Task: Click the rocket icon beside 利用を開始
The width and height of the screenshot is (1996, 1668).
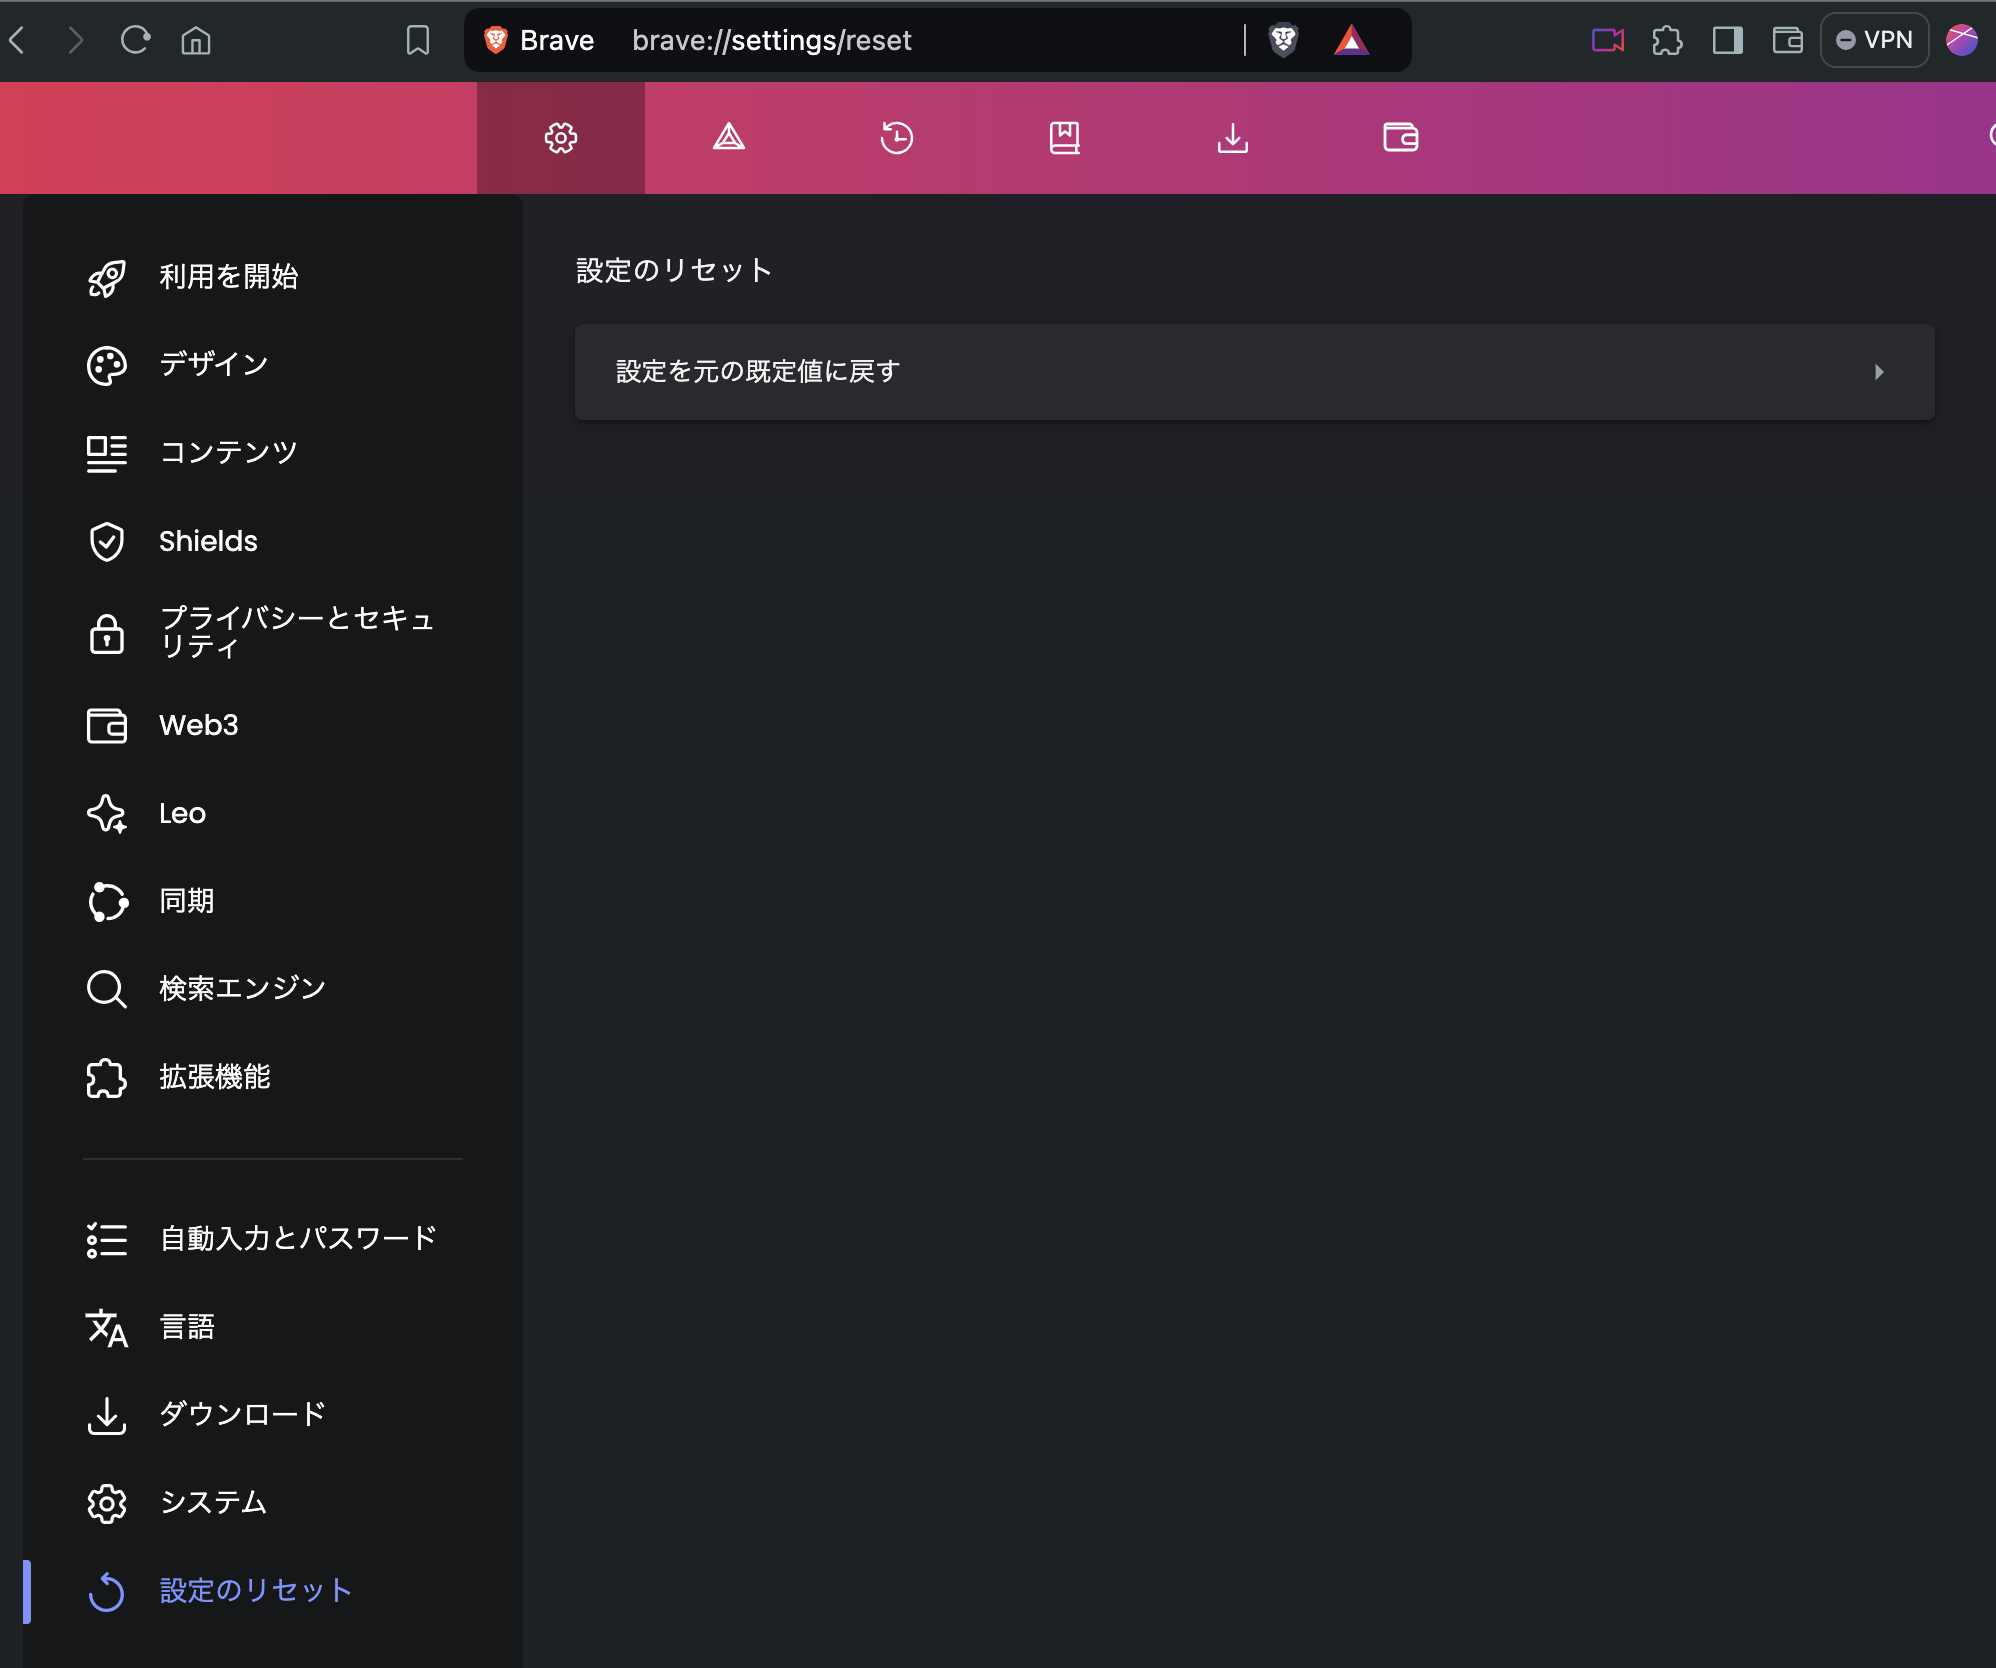Action: pos(107,278)
